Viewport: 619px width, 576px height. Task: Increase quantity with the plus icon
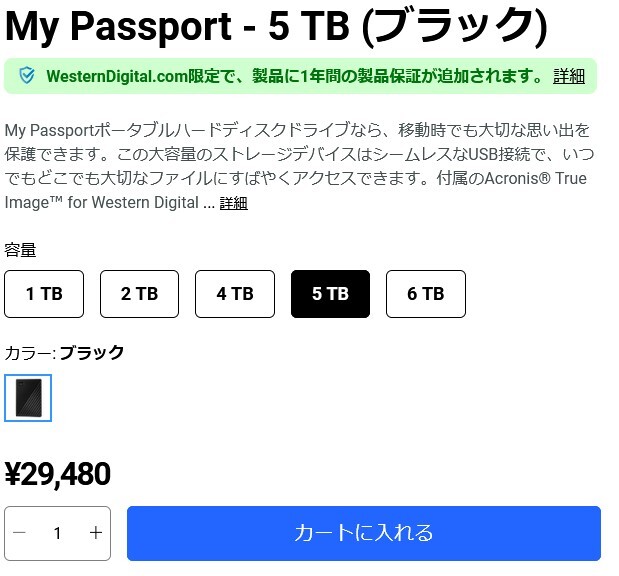pyautogui.click(x=96, y=533)
